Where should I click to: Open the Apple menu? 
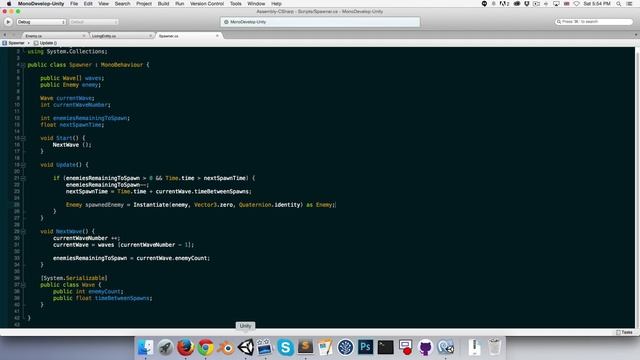click(9, 4)
